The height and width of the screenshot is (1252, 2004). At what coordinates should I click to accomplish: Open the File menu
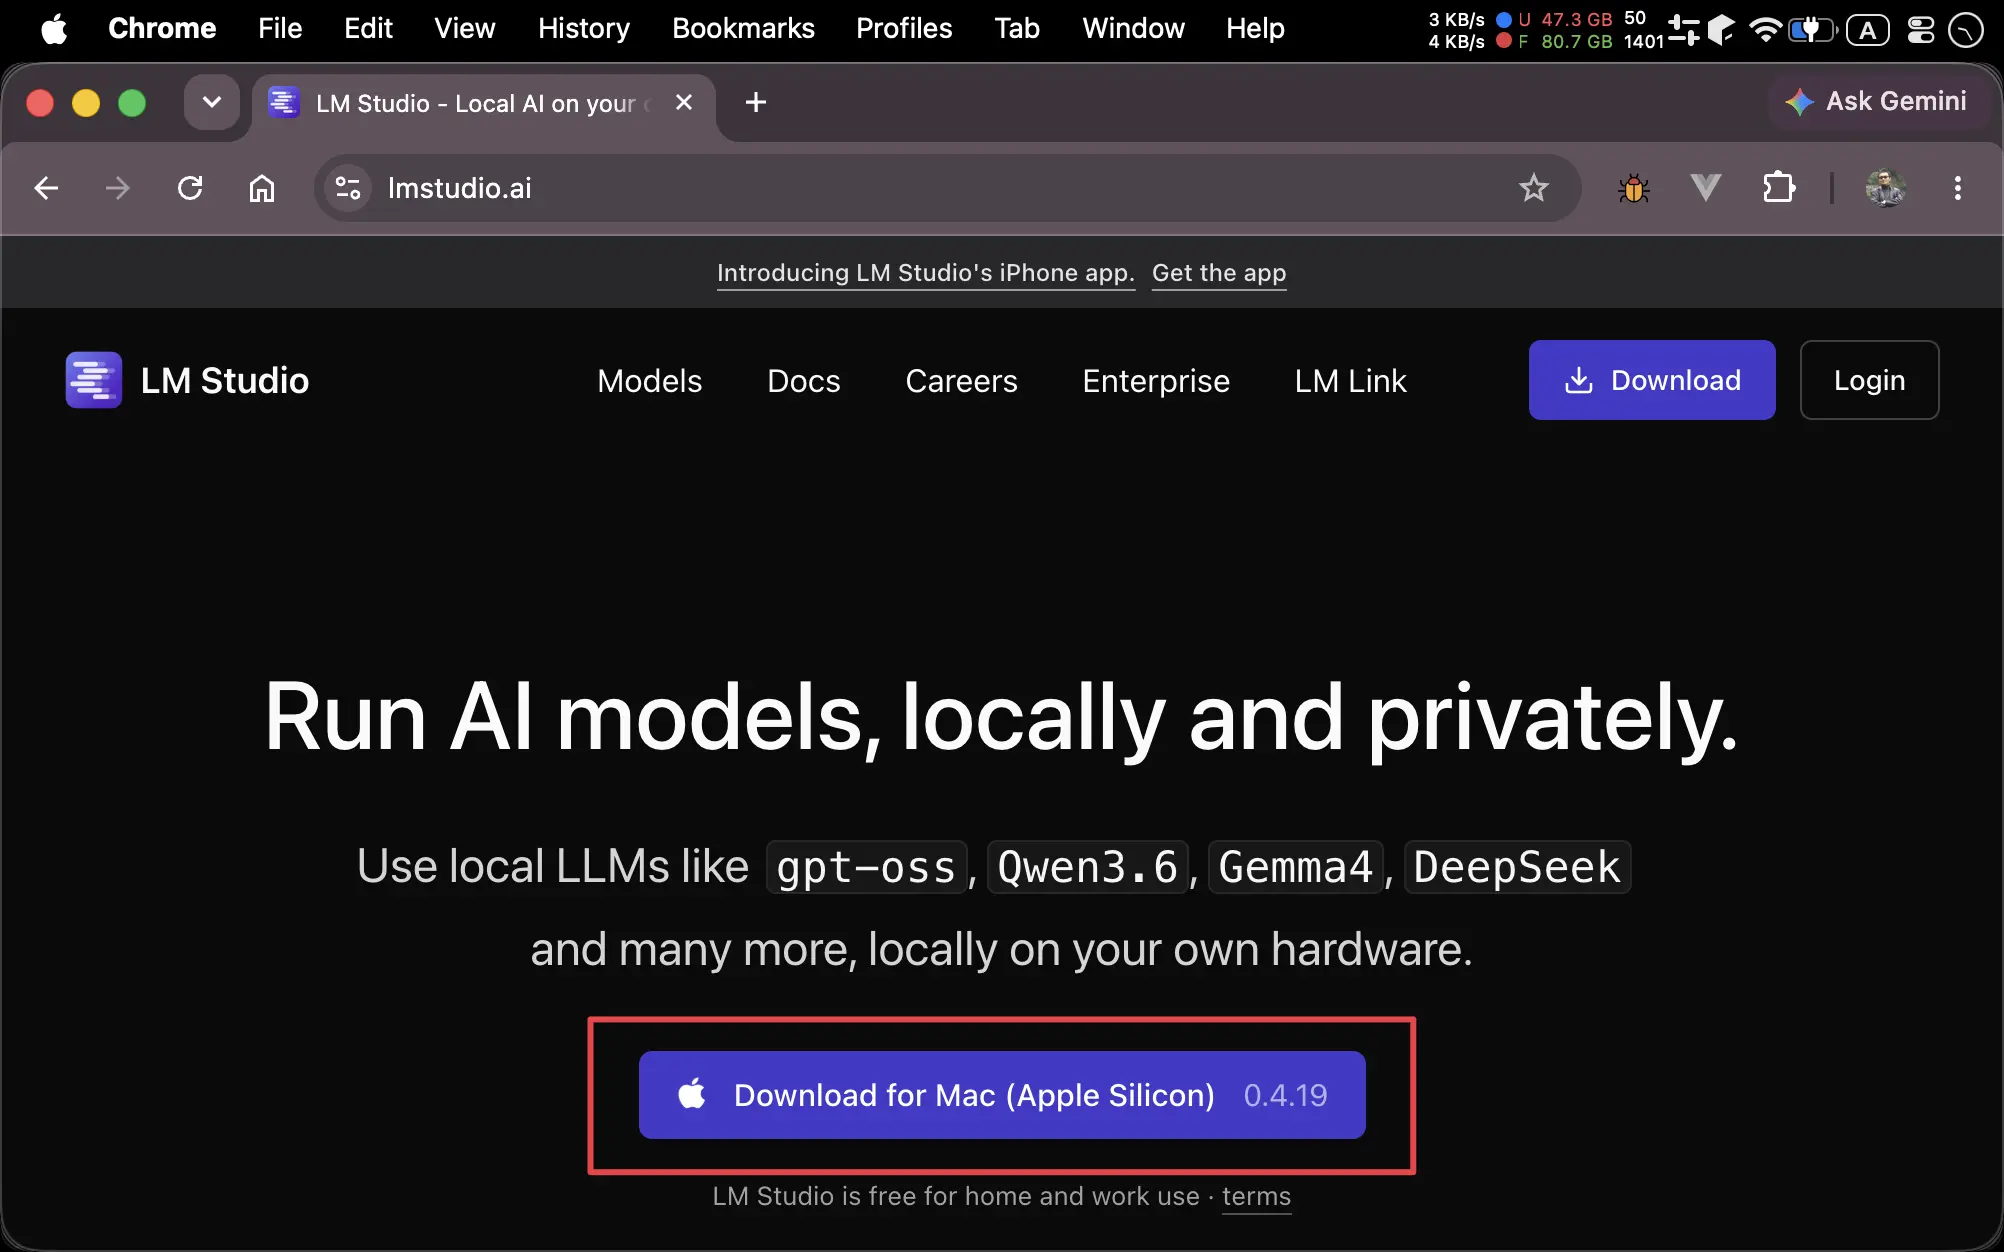click(x=280, y=28)
